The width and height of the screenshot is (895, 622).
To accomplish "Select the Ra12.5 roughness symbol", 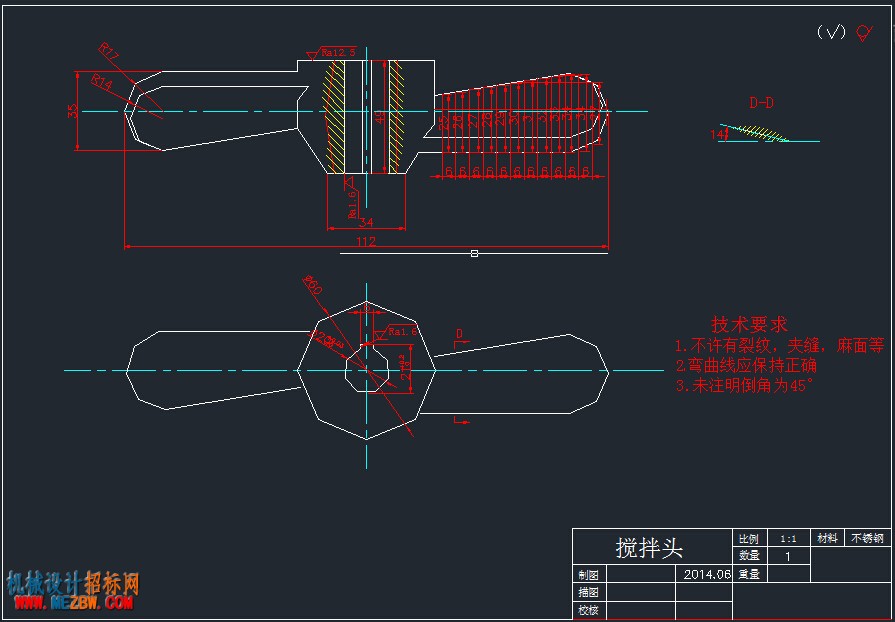I will 332,52.
